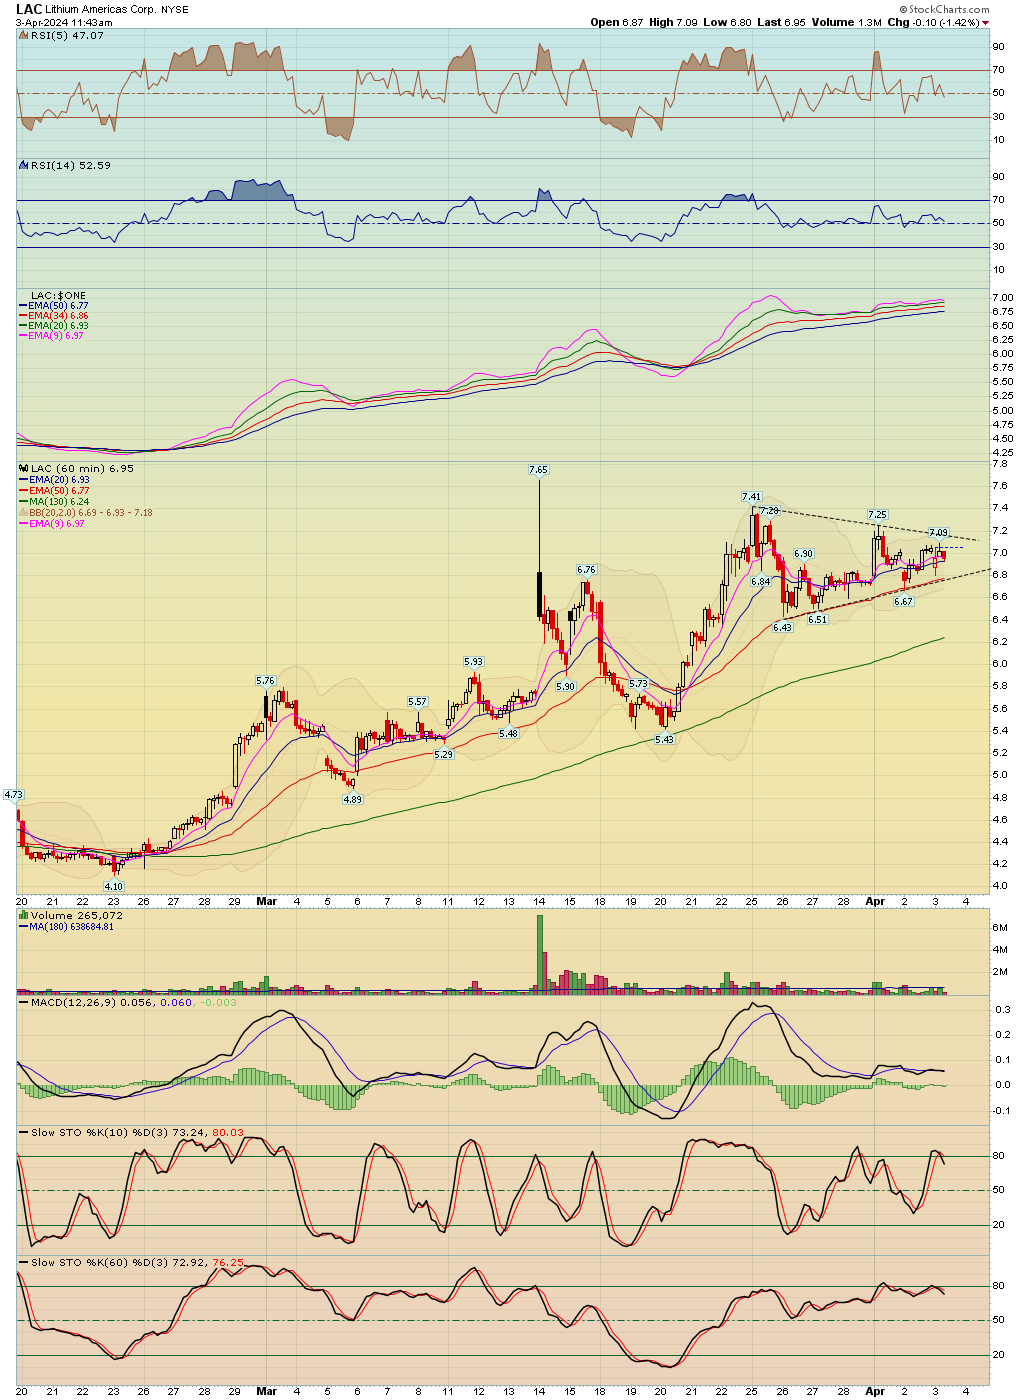
Task: Click the blue EMA(50) swatch under LAC:$ONE
Action: click(24, 306)
